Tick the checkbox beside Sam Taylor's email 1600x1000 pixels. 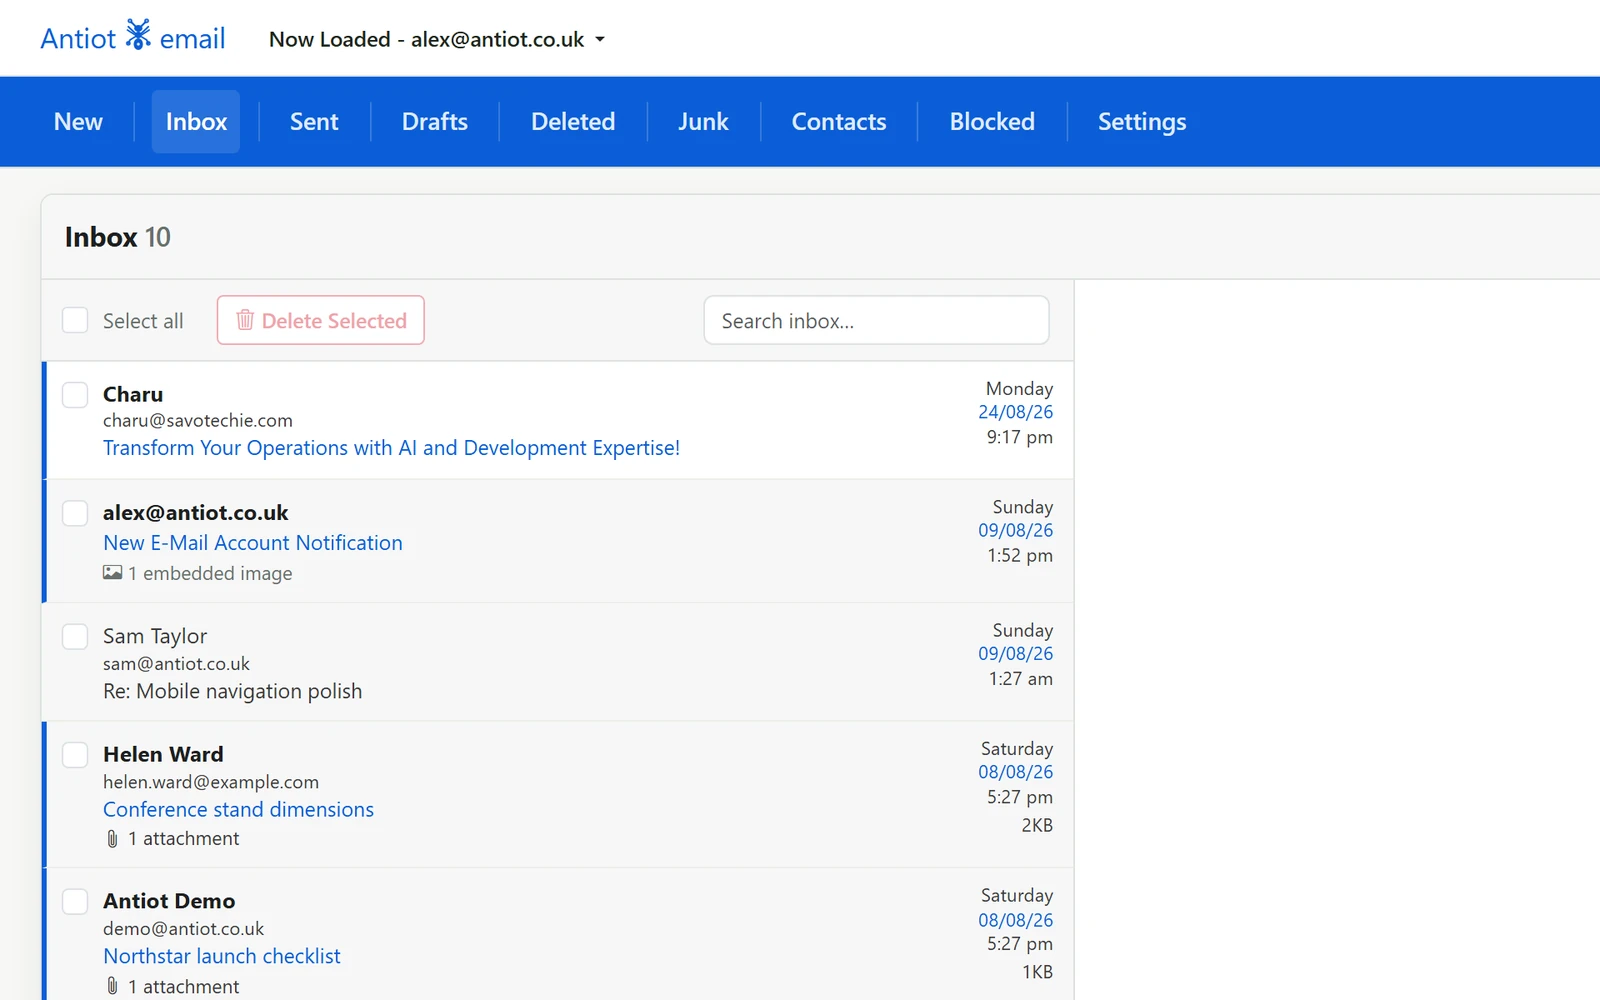[x=75, y=636]
